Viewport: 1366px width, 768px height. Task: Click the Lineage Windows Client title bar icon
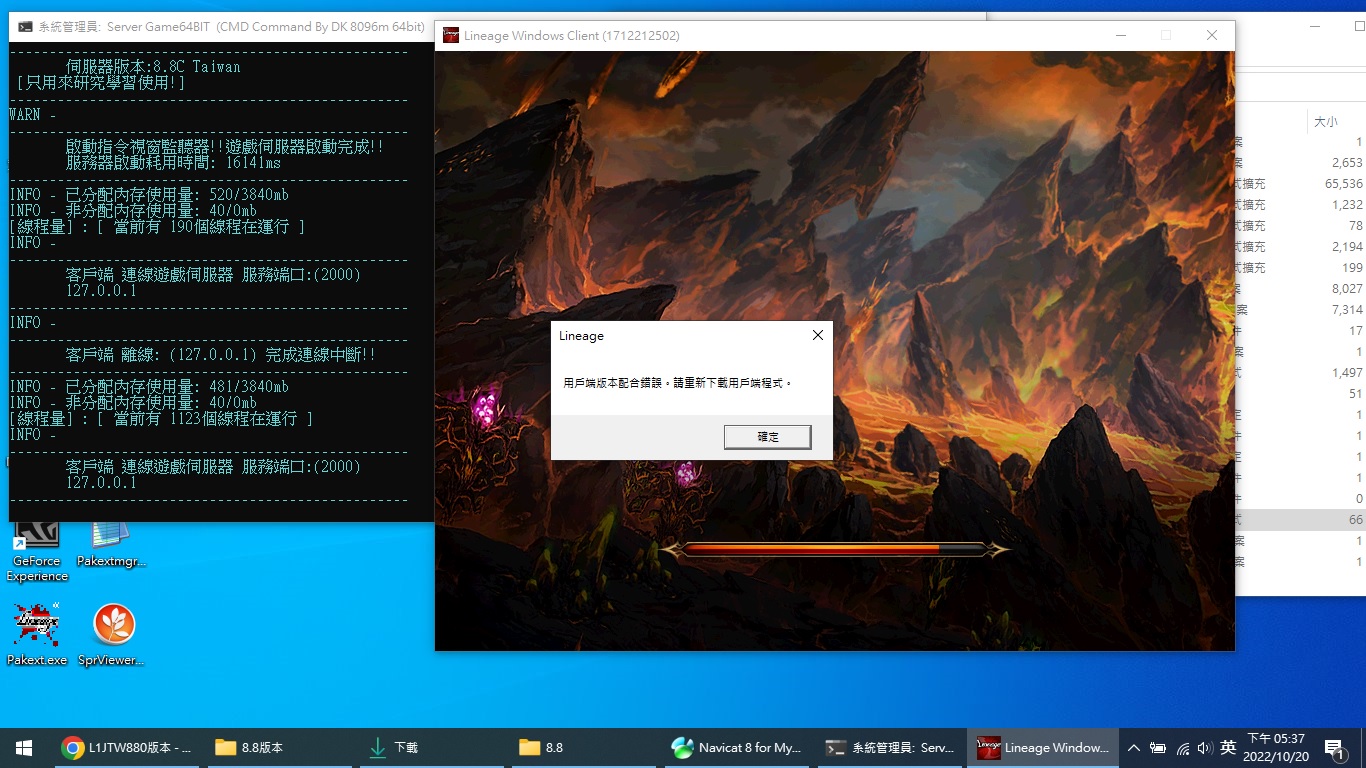(x=451, y=35)
